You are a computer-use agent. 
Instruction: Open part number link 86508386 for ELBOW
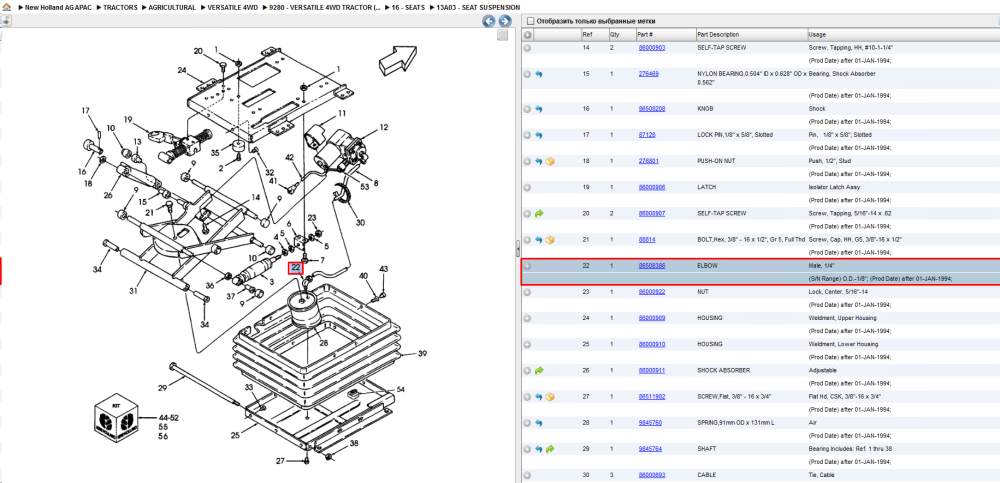pos(652,266)
